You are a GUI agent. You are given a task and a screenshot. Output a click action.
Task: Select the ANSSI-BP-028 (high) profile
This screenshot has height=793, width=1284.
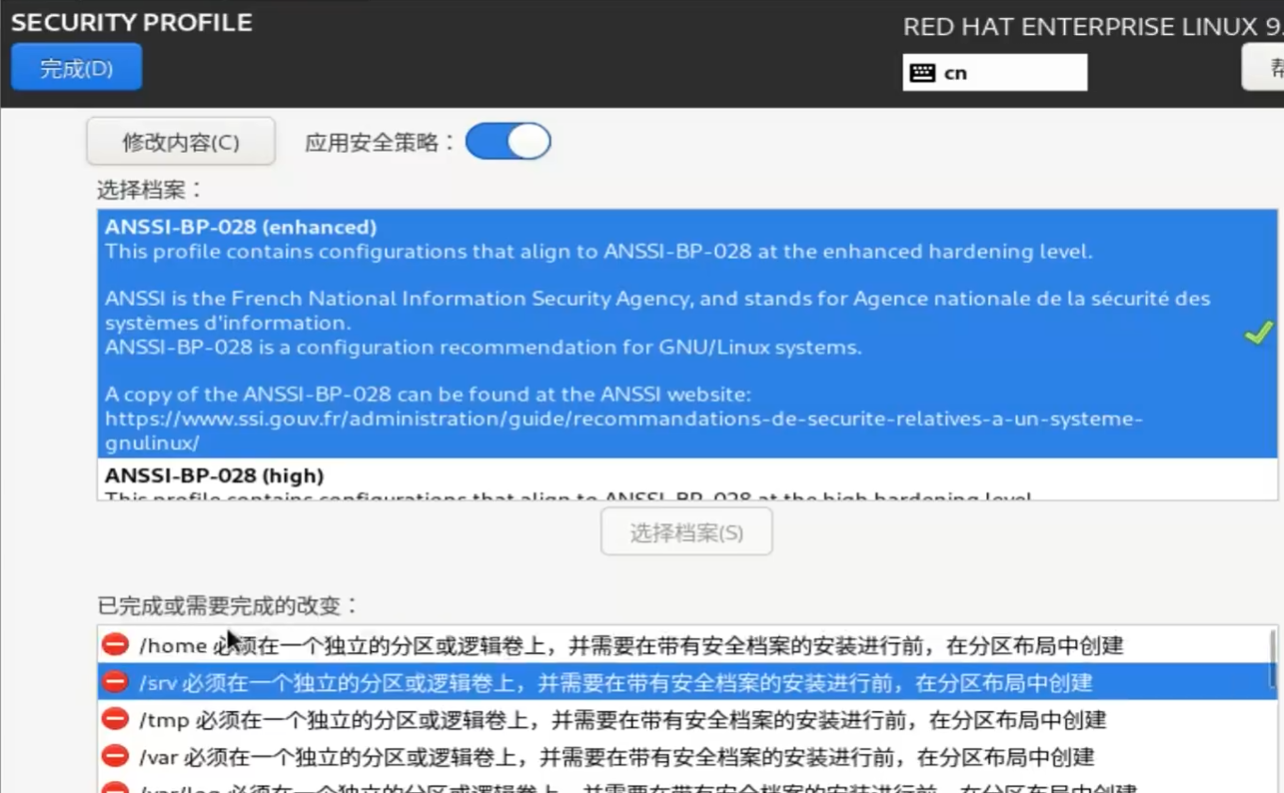214,476
